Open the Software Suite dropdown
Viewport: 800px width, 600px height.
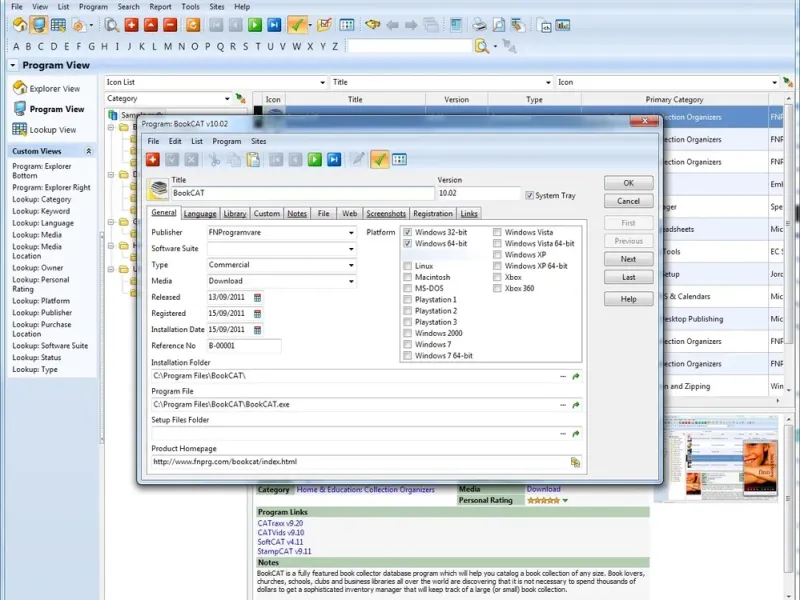(351, 249)
